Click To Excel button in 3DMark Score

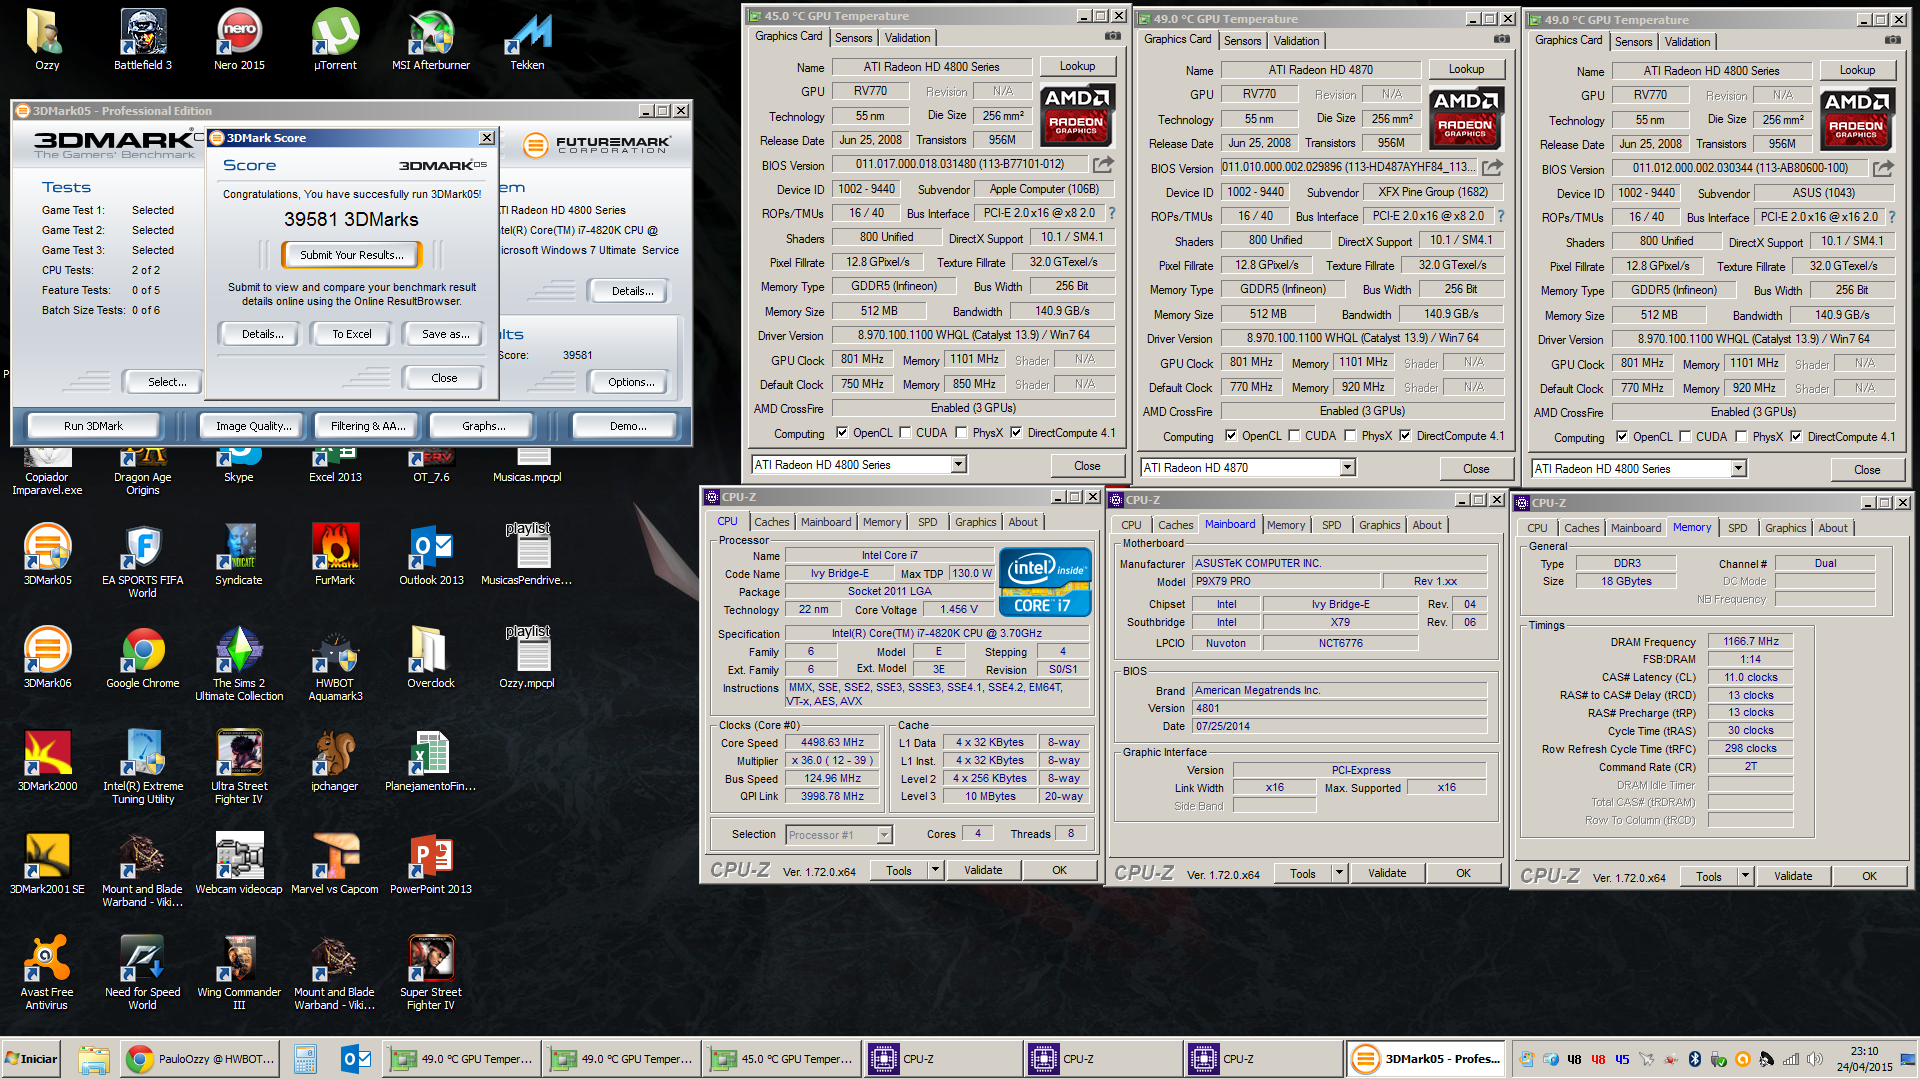coord(352,334)
